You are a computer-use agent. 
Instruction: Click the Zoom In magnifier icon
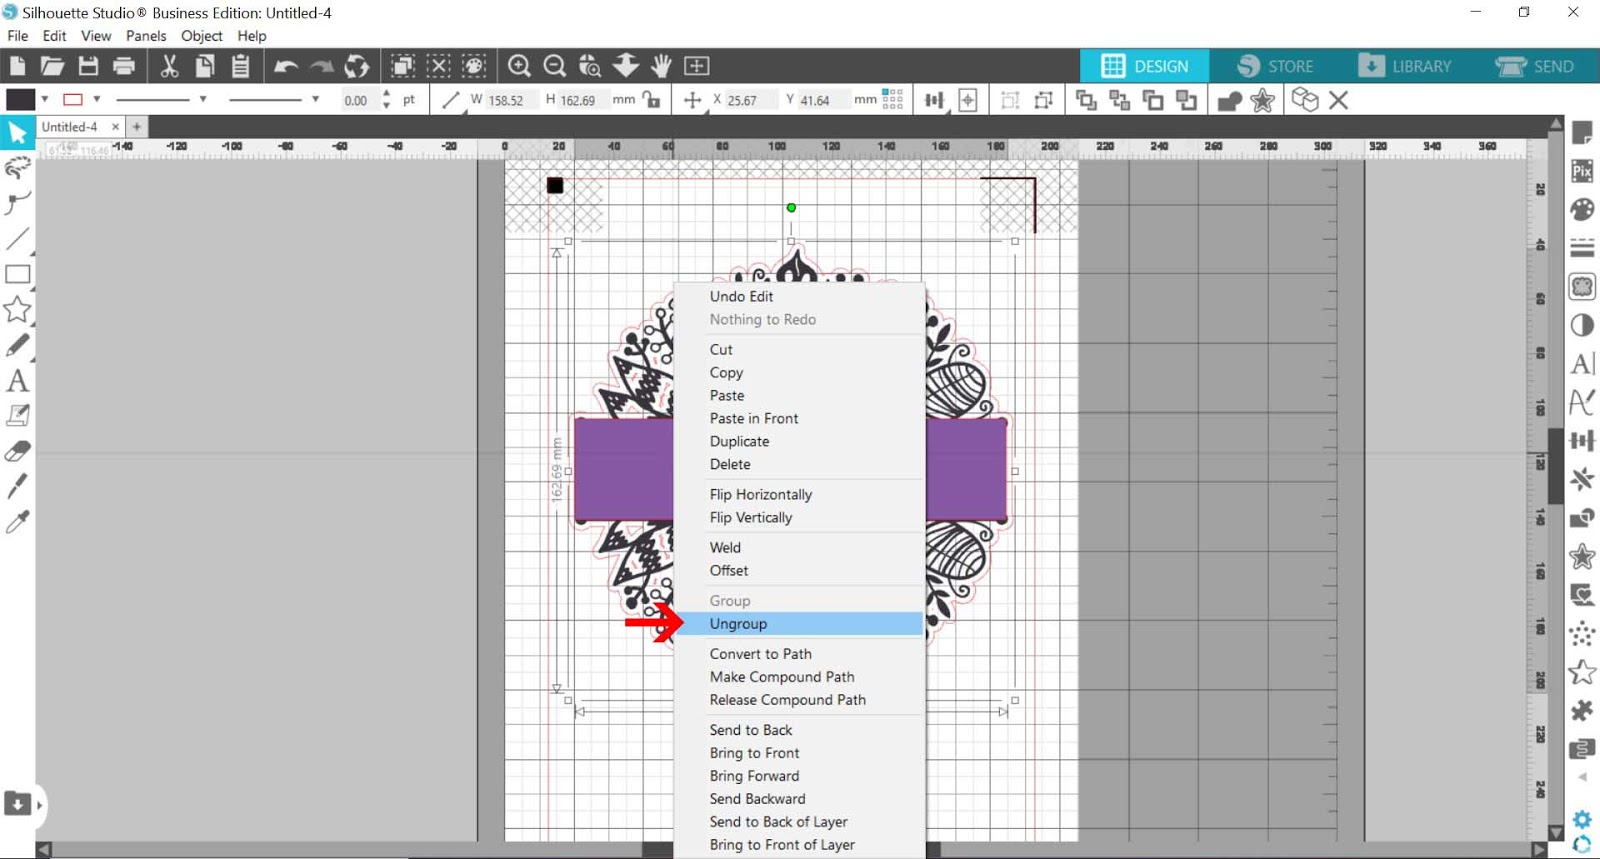coord(519,66)
